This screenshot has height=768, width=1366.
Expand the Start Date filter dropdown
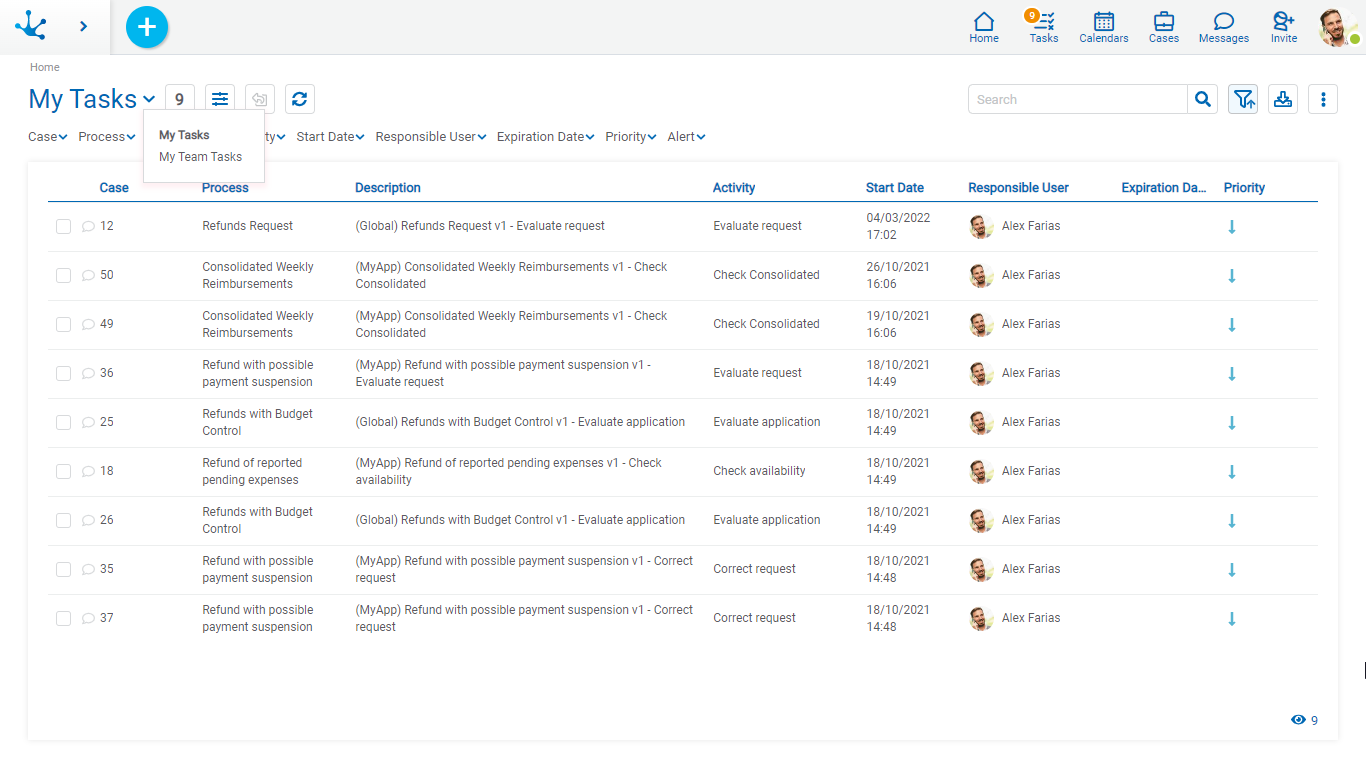pyautogui.click(x=330, y=137)
